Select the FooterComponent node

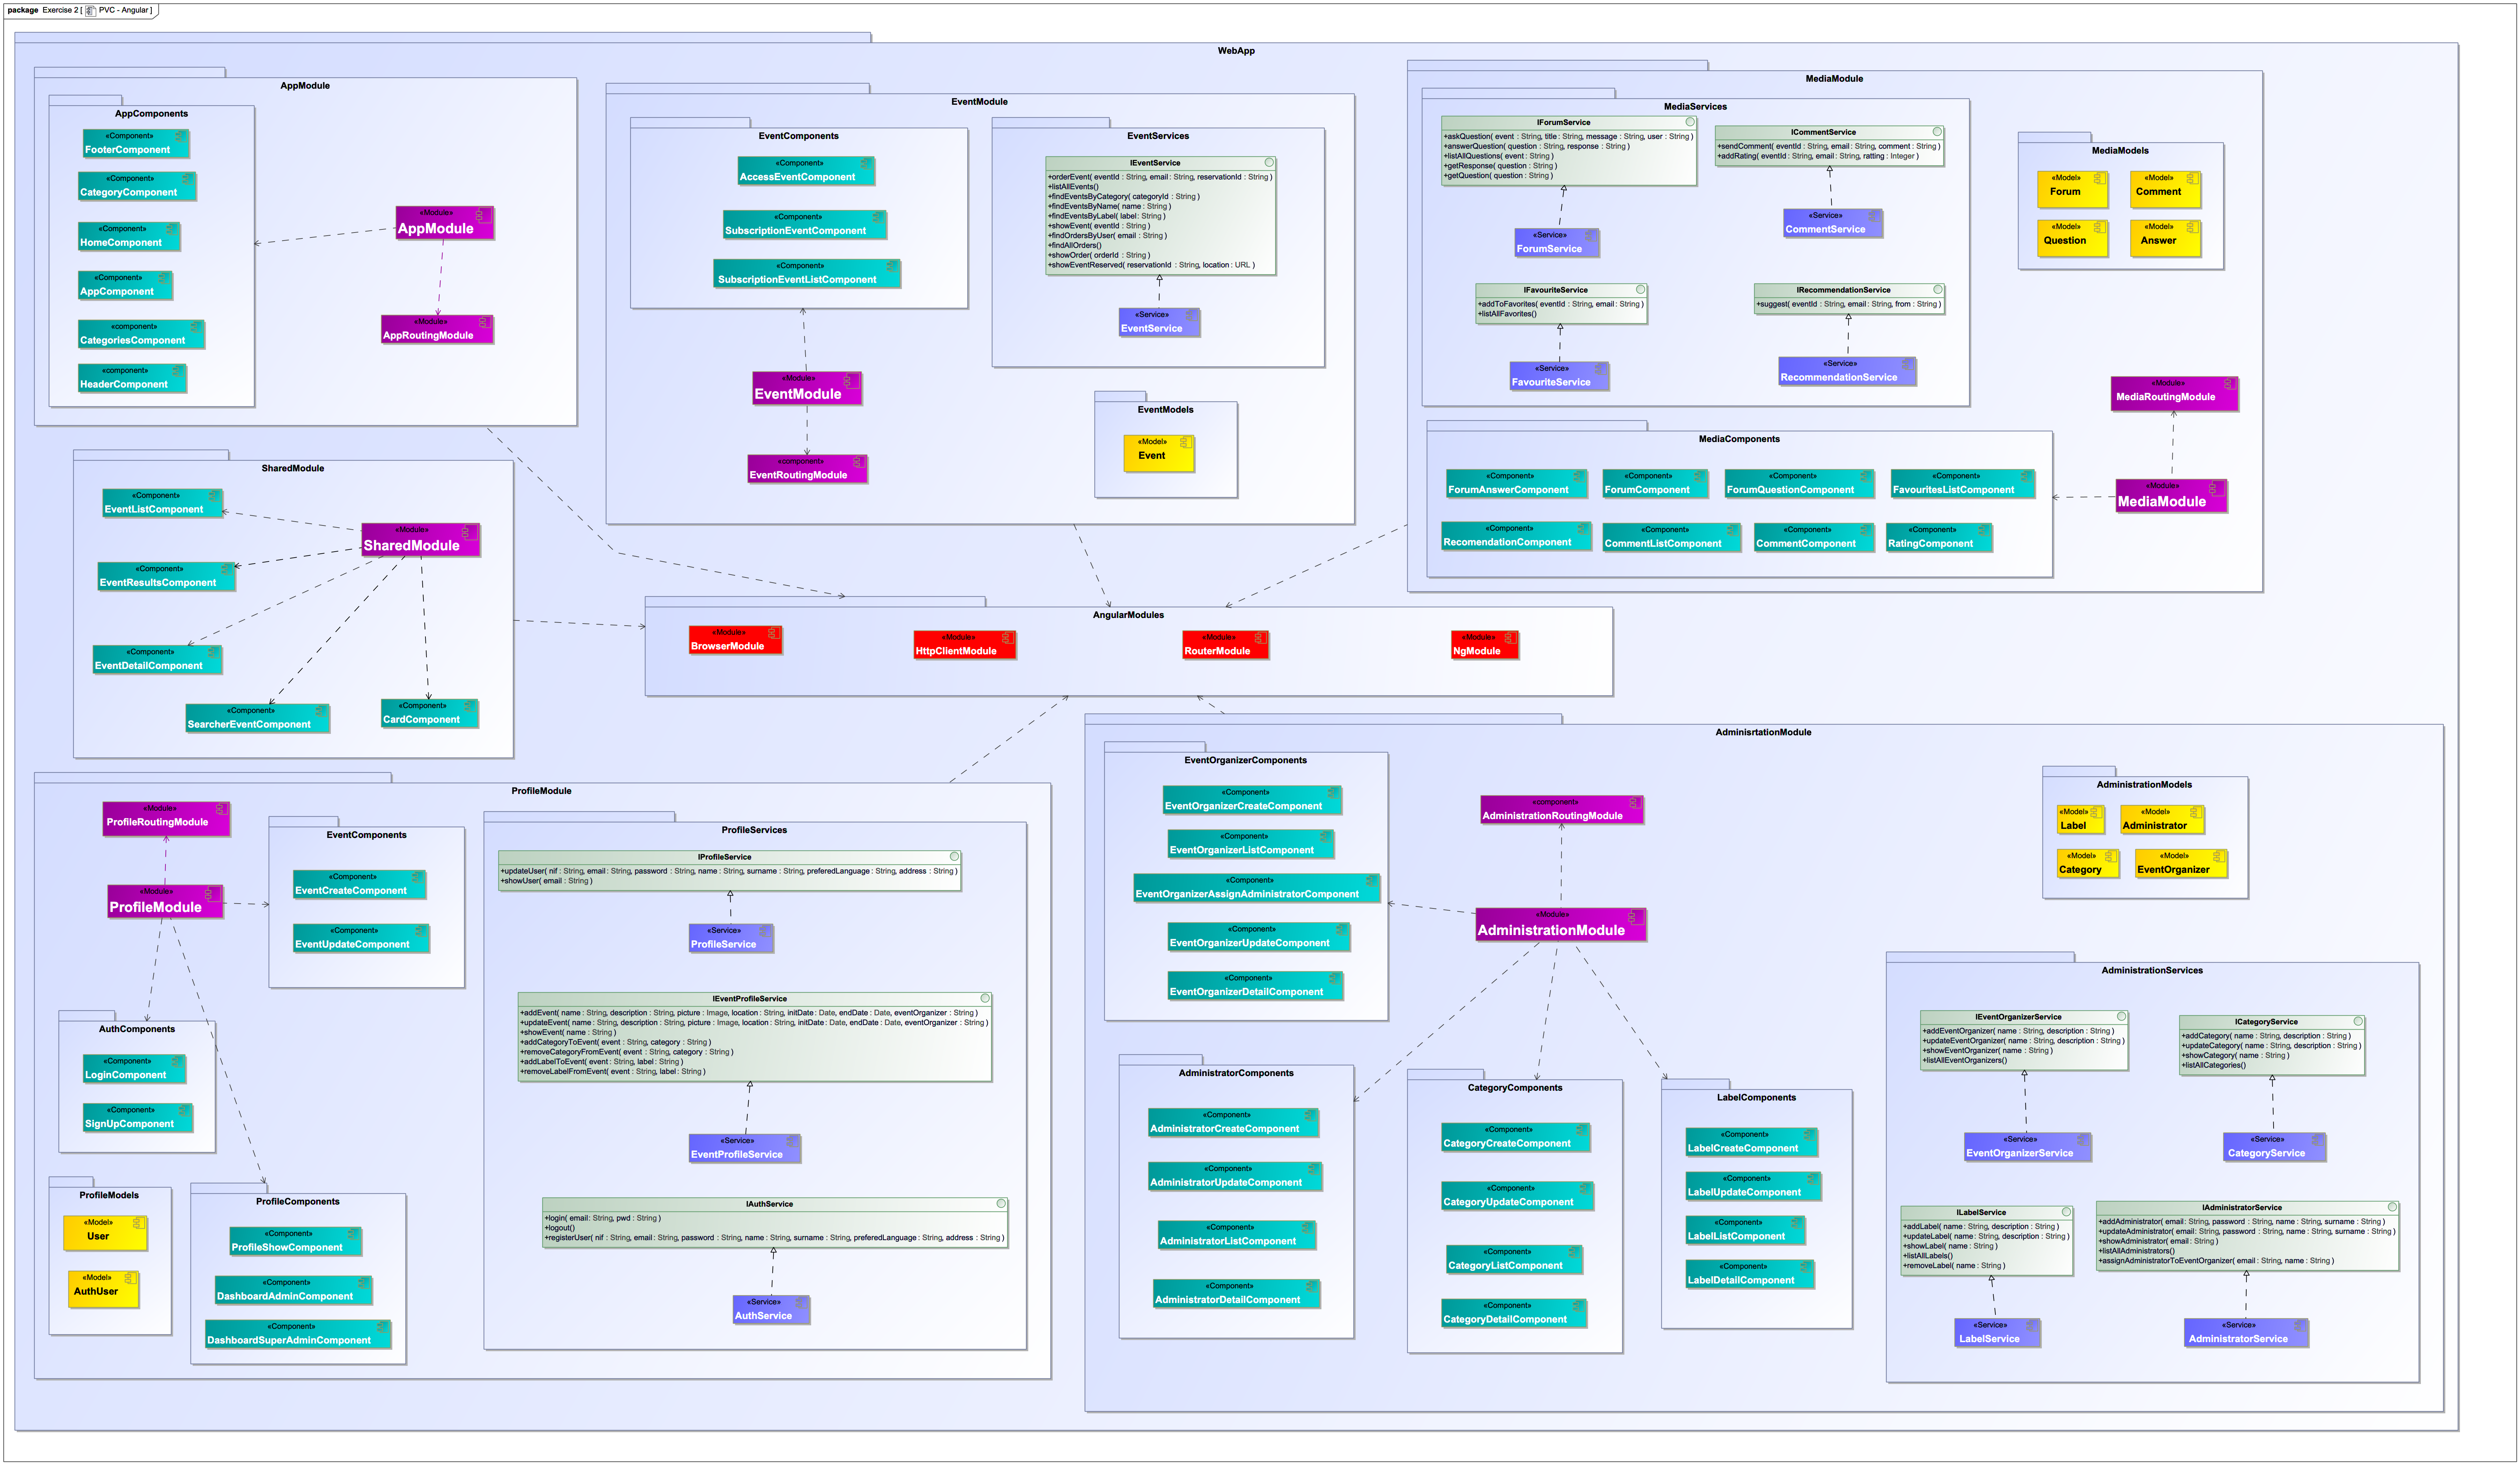(x=136, y=144)
